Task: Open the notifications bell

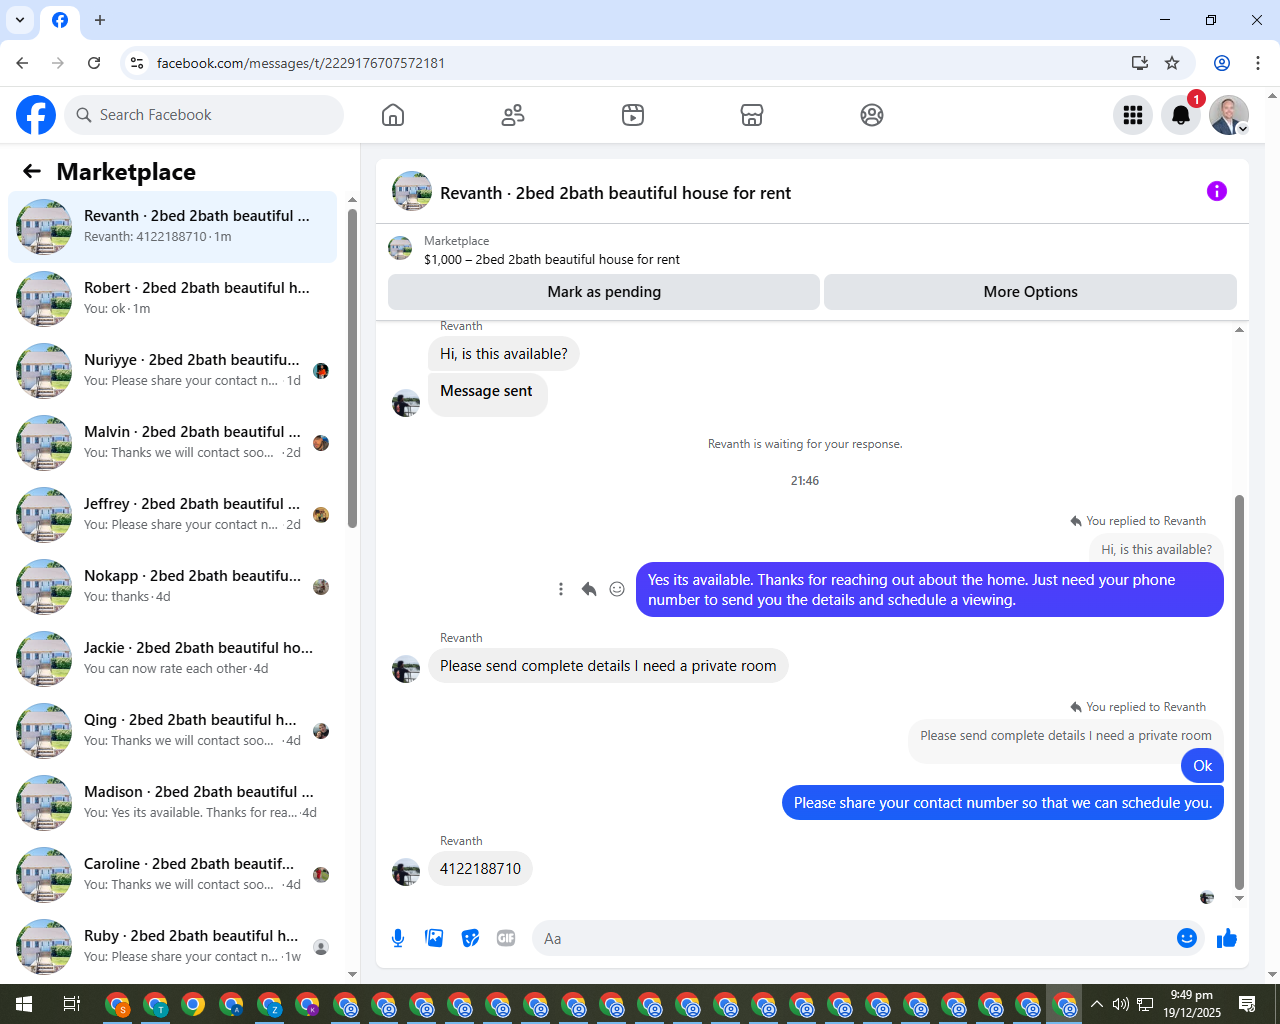Action: [1181, 115]
